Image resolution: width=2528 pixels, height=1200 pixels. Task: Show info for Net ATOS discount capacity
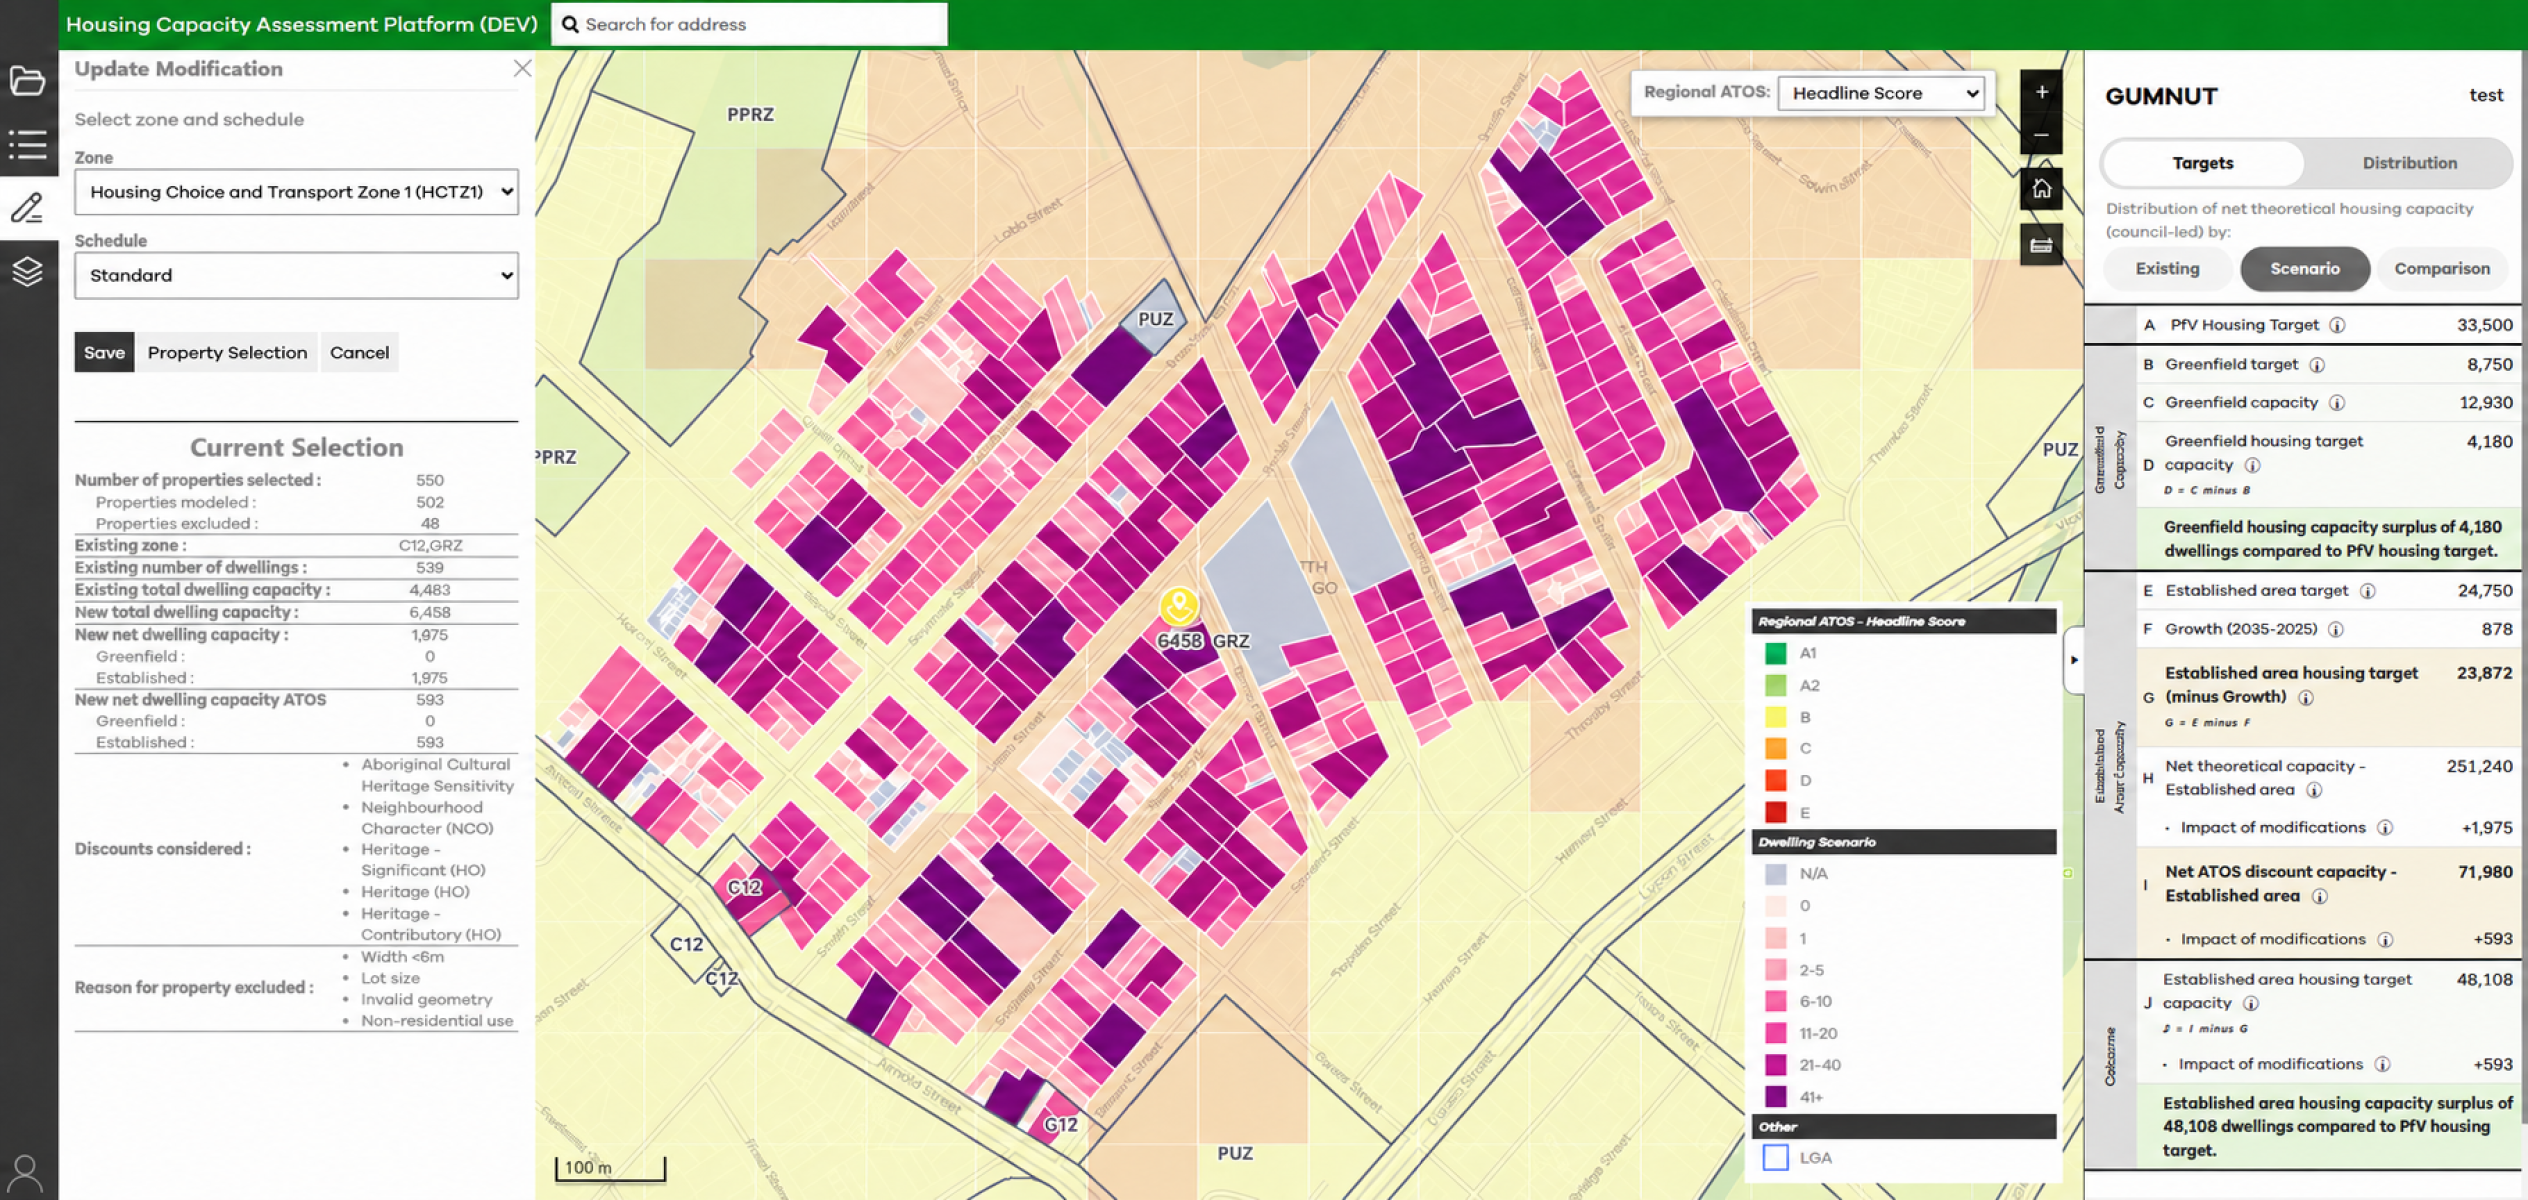[x=2320, y=896]
